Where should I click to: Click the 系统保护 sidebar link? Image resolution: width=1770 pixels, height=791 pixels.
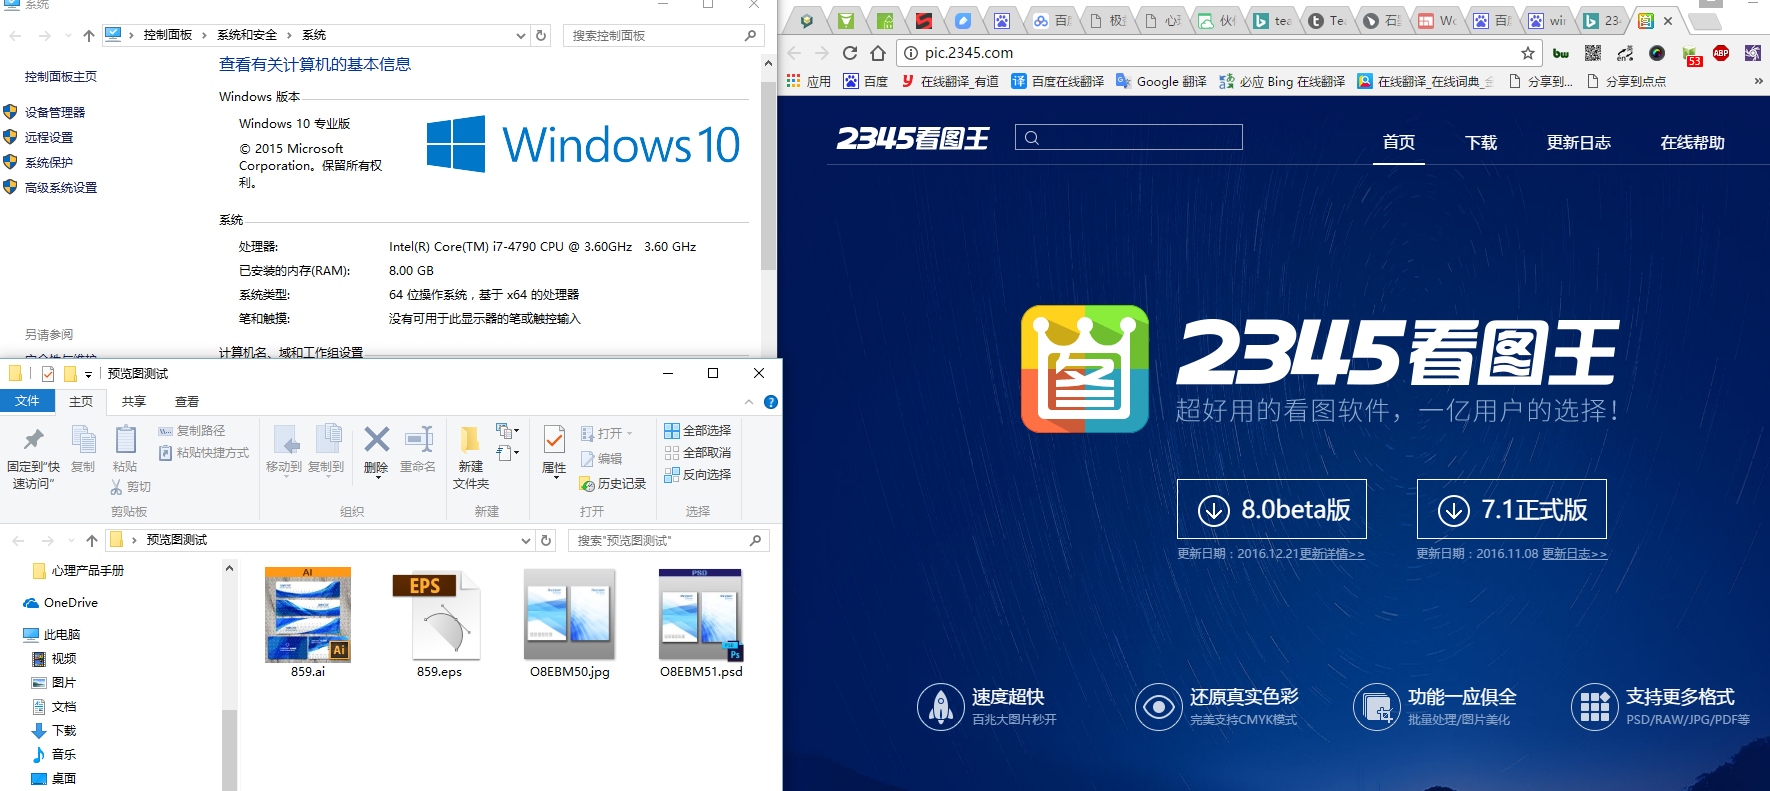tap(49, 162)
